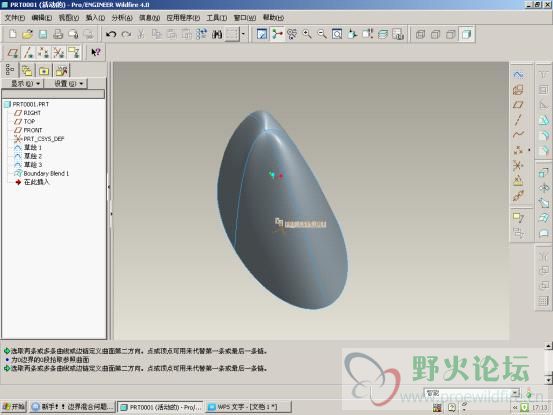Open the 视图 menu
This screenshot has height=415, width=553.
(68, 18)
